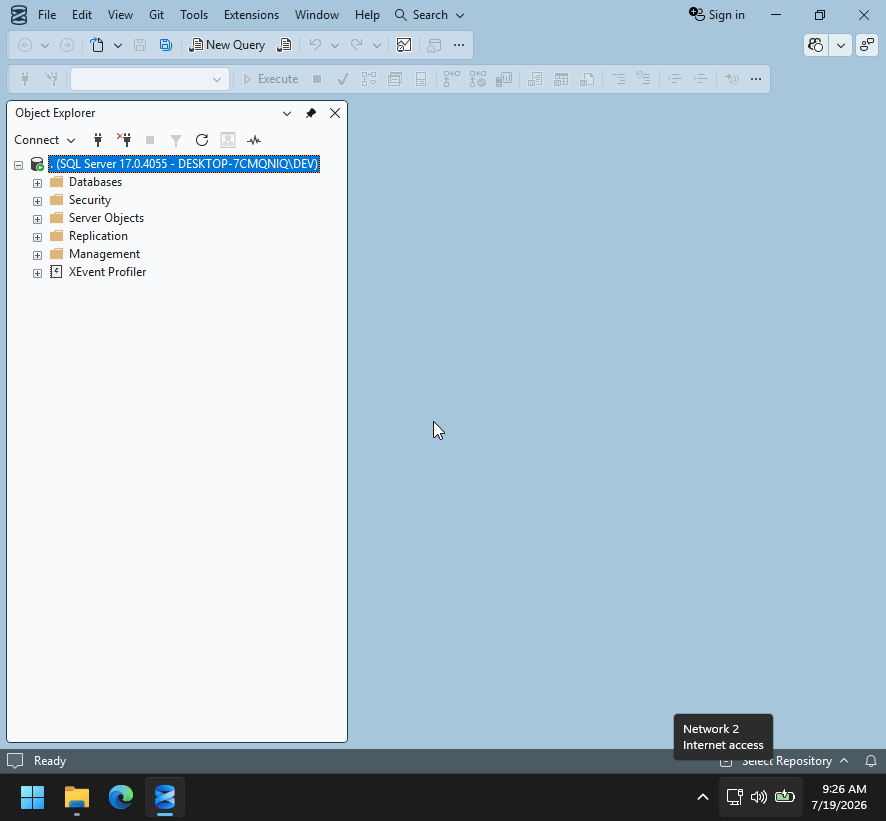The height and width of the screenshot is (821, 886).
Task: Click the Search box in the menu bar
Action: coord(429,15)
